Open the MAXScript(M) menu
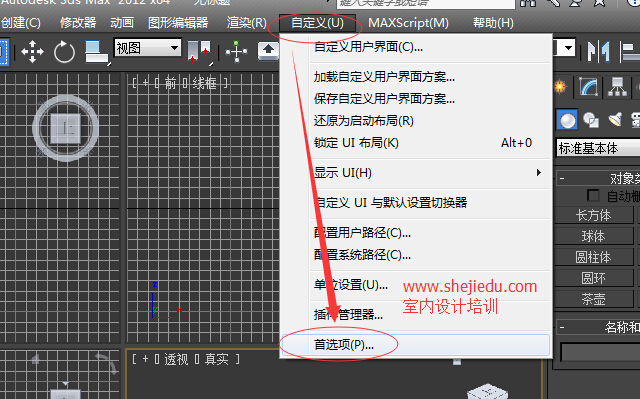 click(x=408, y=22)
